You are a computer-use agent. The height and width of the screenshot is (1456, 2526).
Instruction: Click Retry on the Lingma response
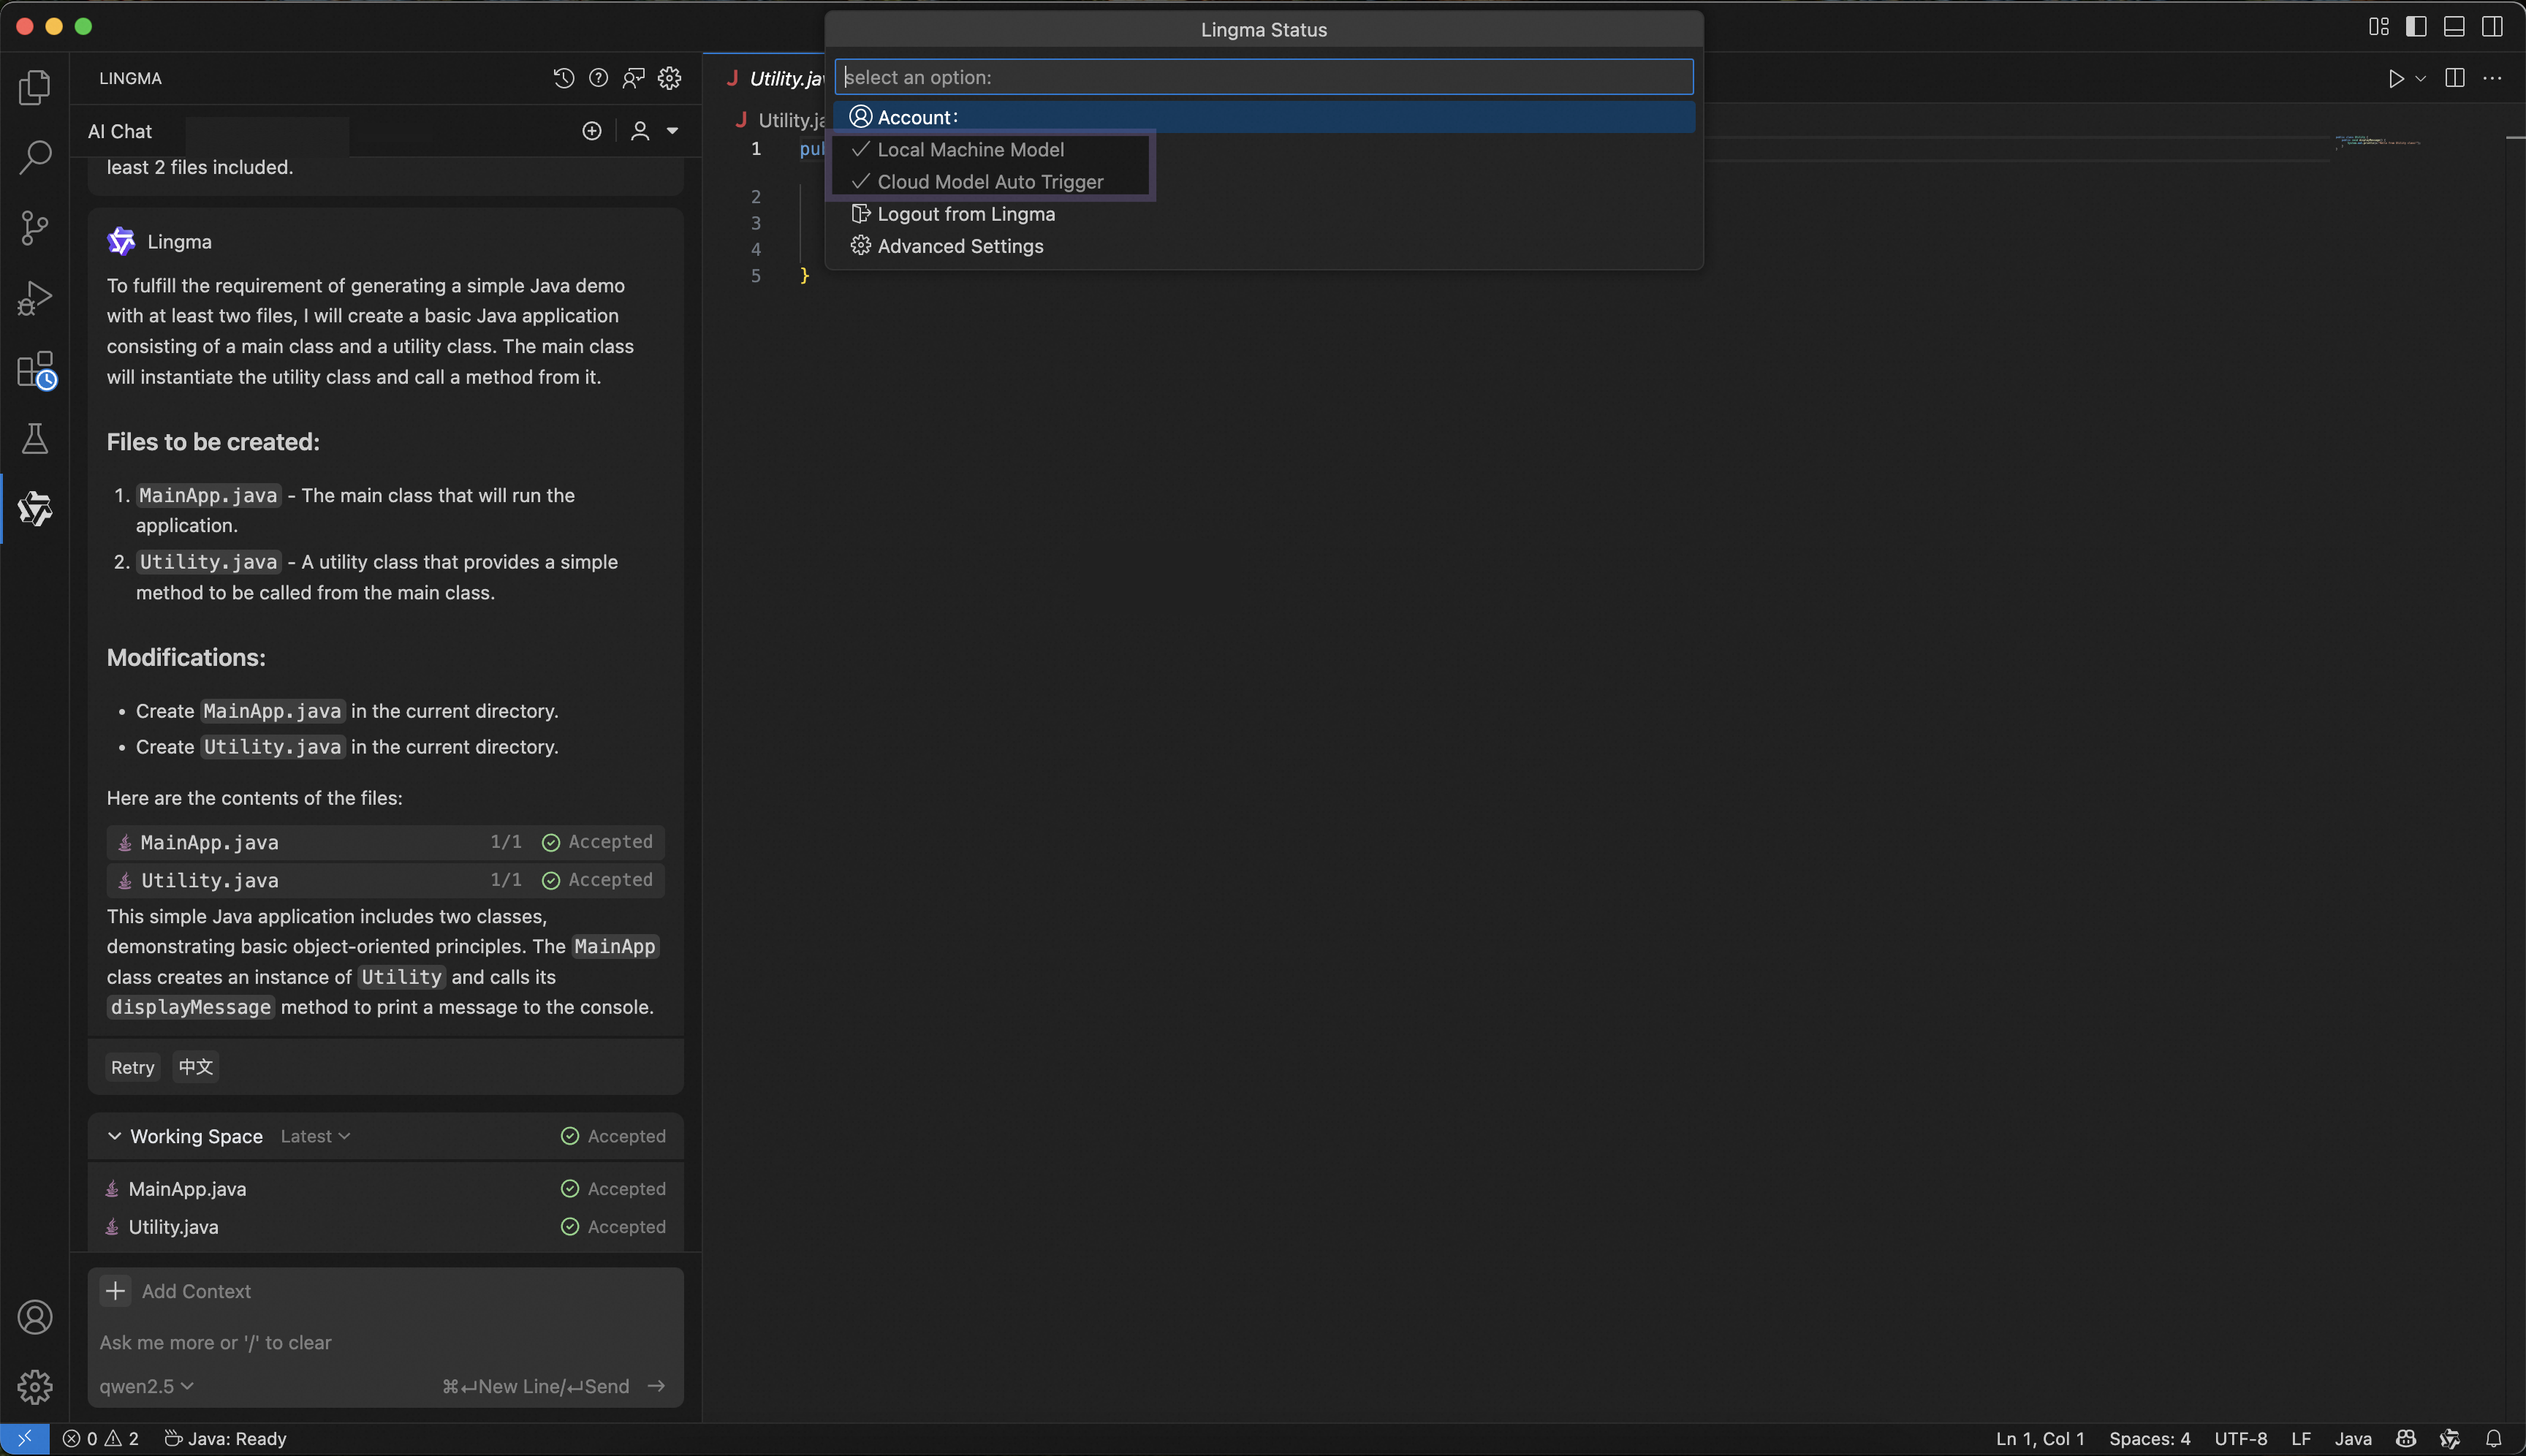pyautogui.click(x=132, y=1067)
